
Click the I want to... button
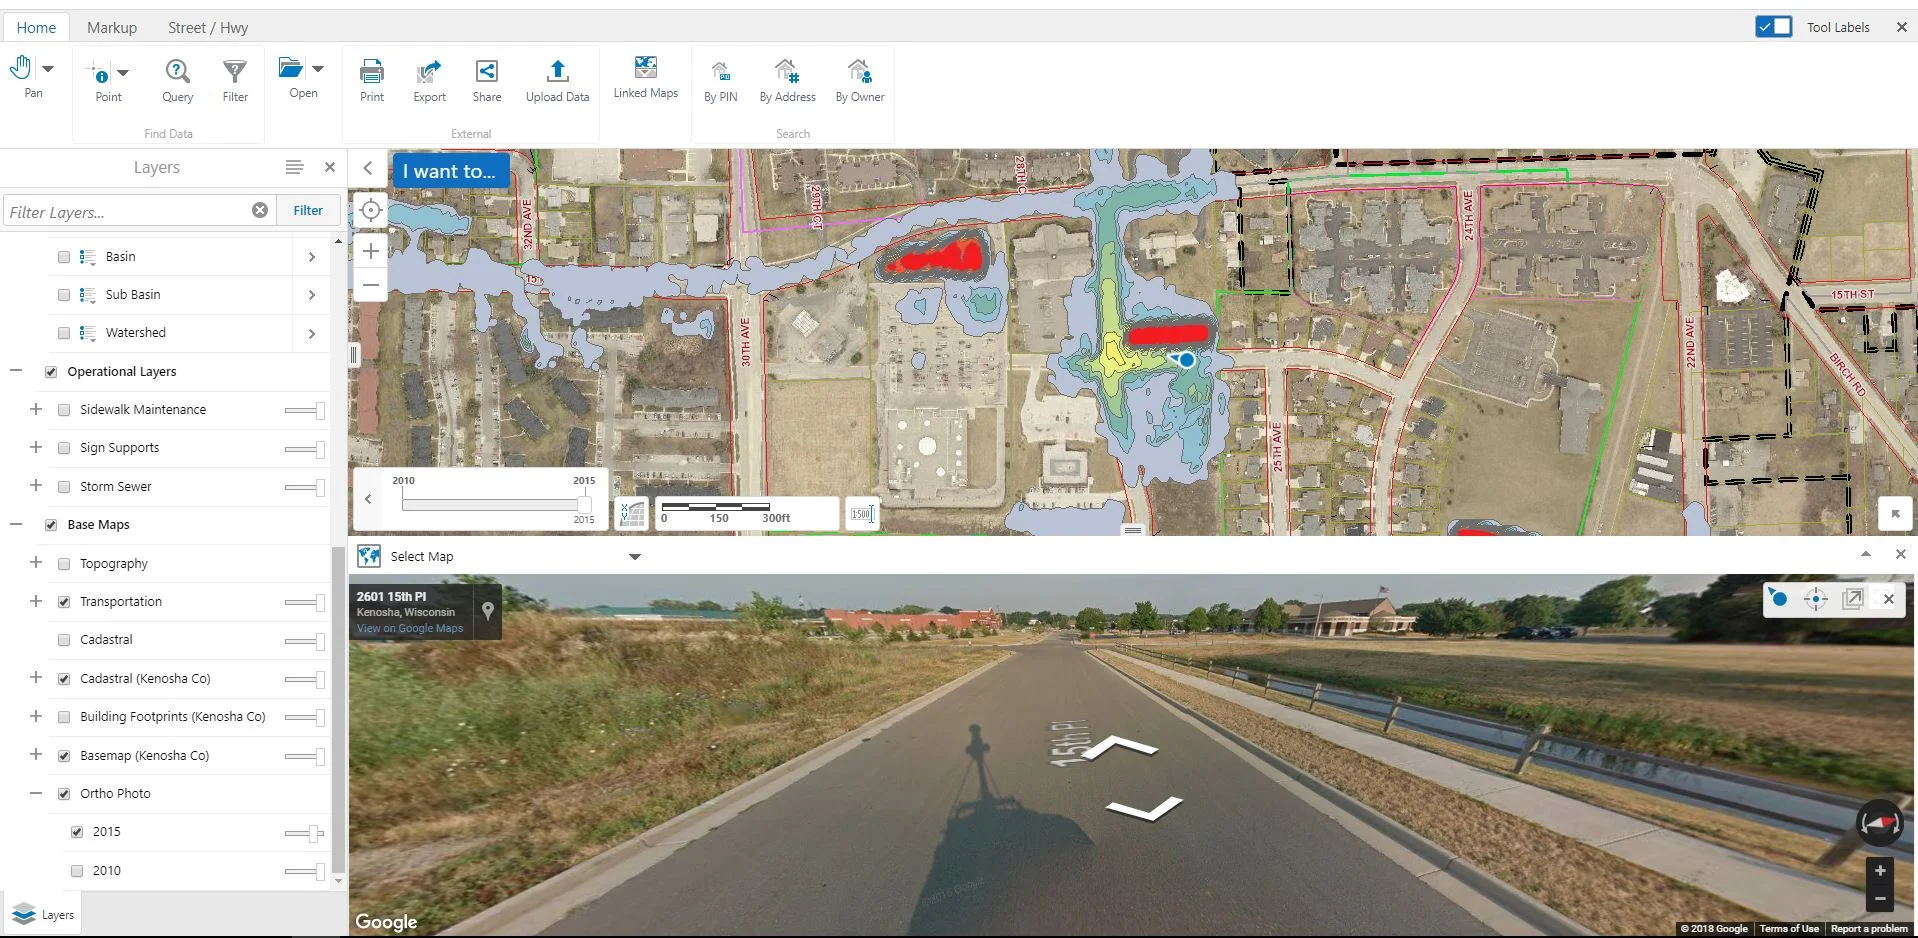coord(450,171)
